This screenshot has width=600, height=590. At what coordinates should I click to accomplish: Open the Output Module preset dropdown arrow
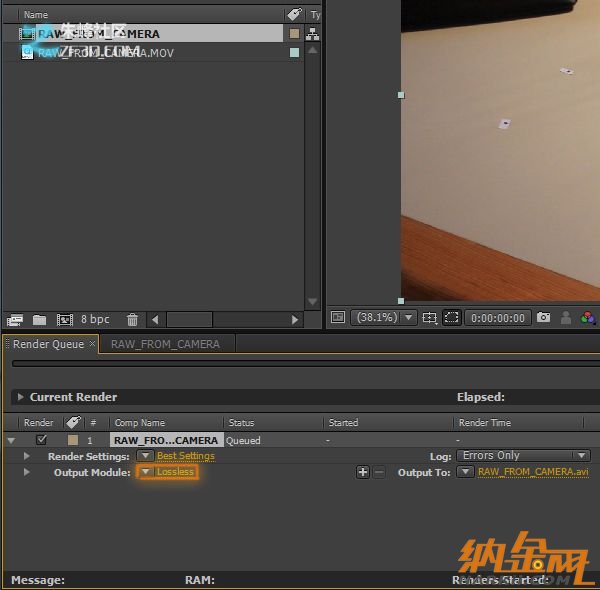(x=146, y=472)
